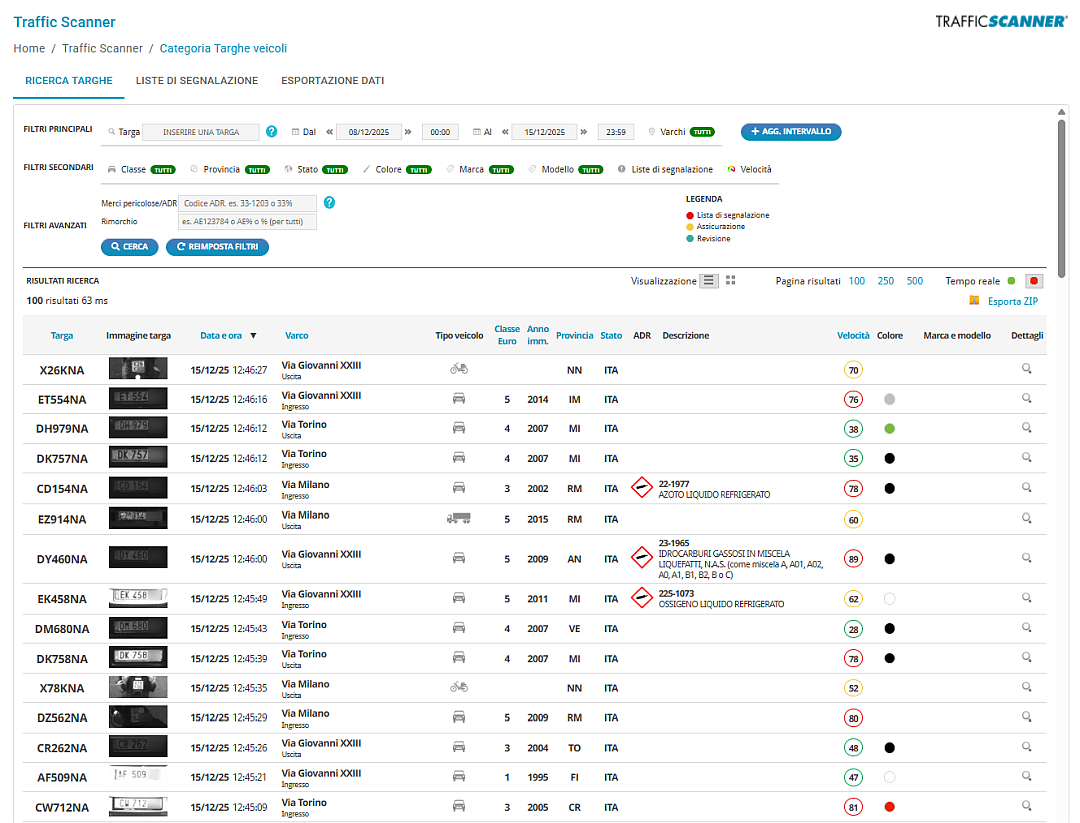Switch to grid view visualization icon

click(731, 281)
